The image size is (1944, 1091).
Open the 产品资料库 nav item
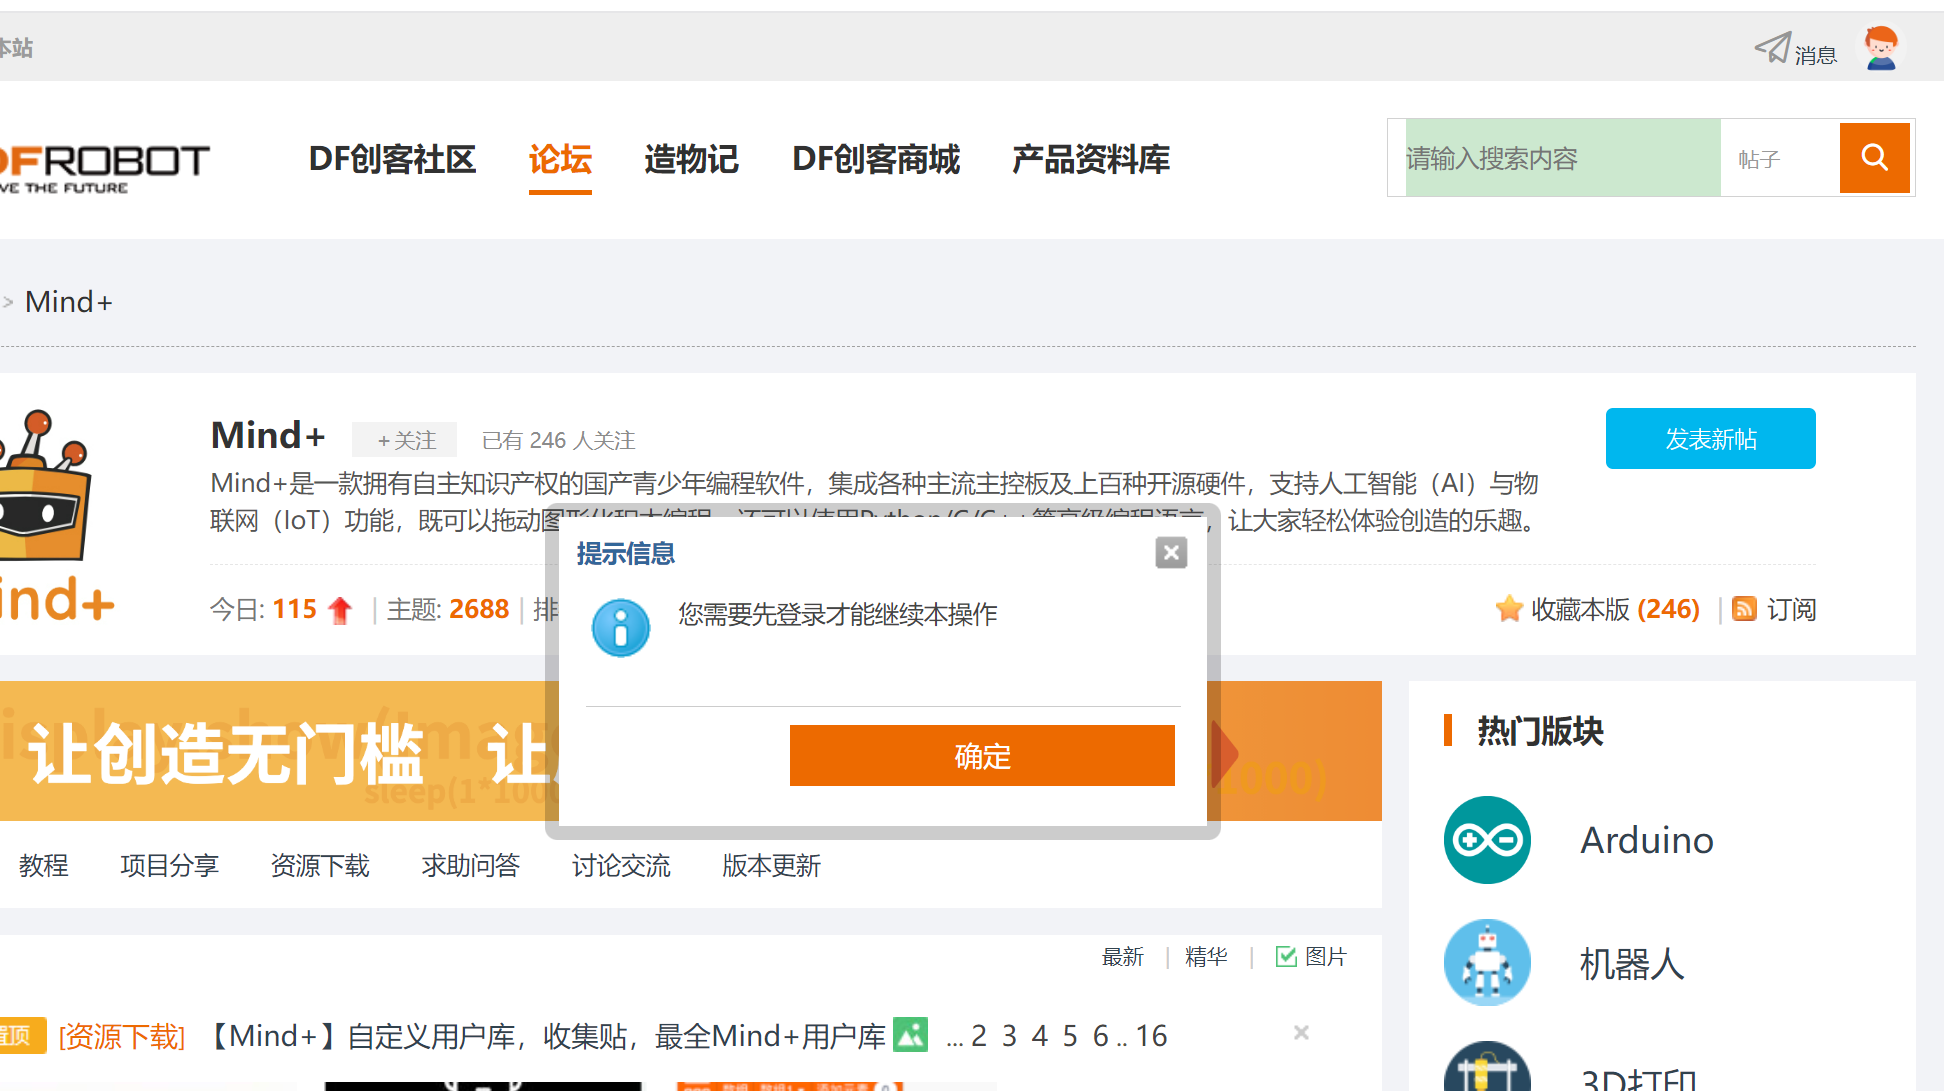point(1091,159)
